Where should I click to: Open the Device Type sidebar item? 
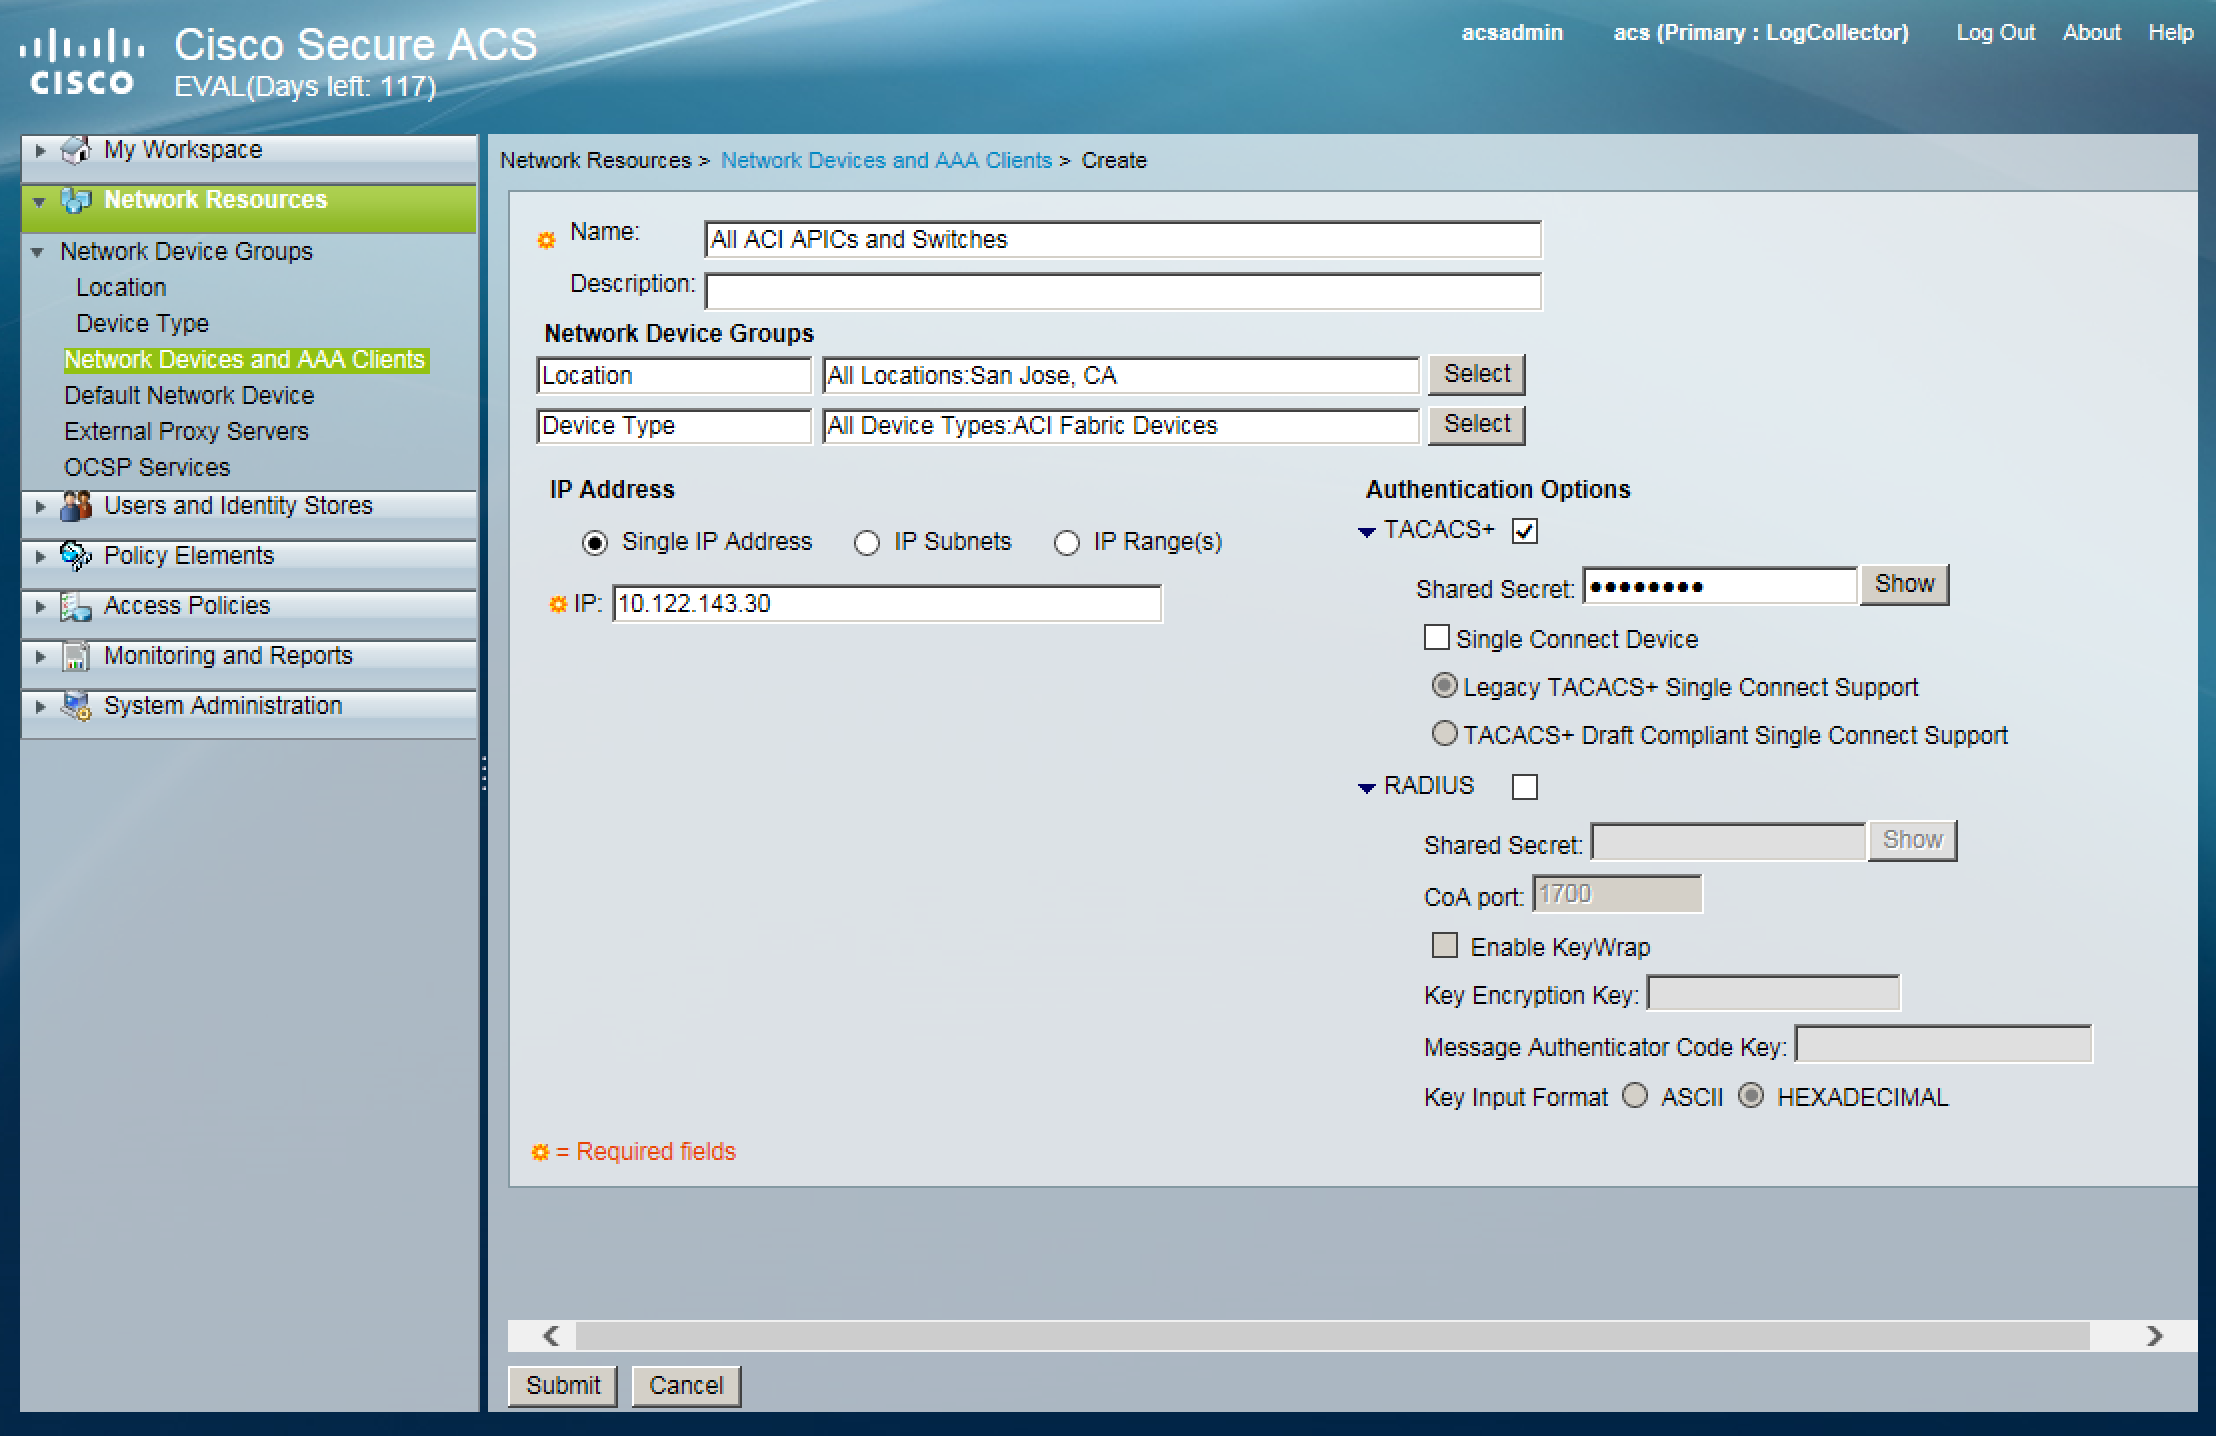[142, 324]
